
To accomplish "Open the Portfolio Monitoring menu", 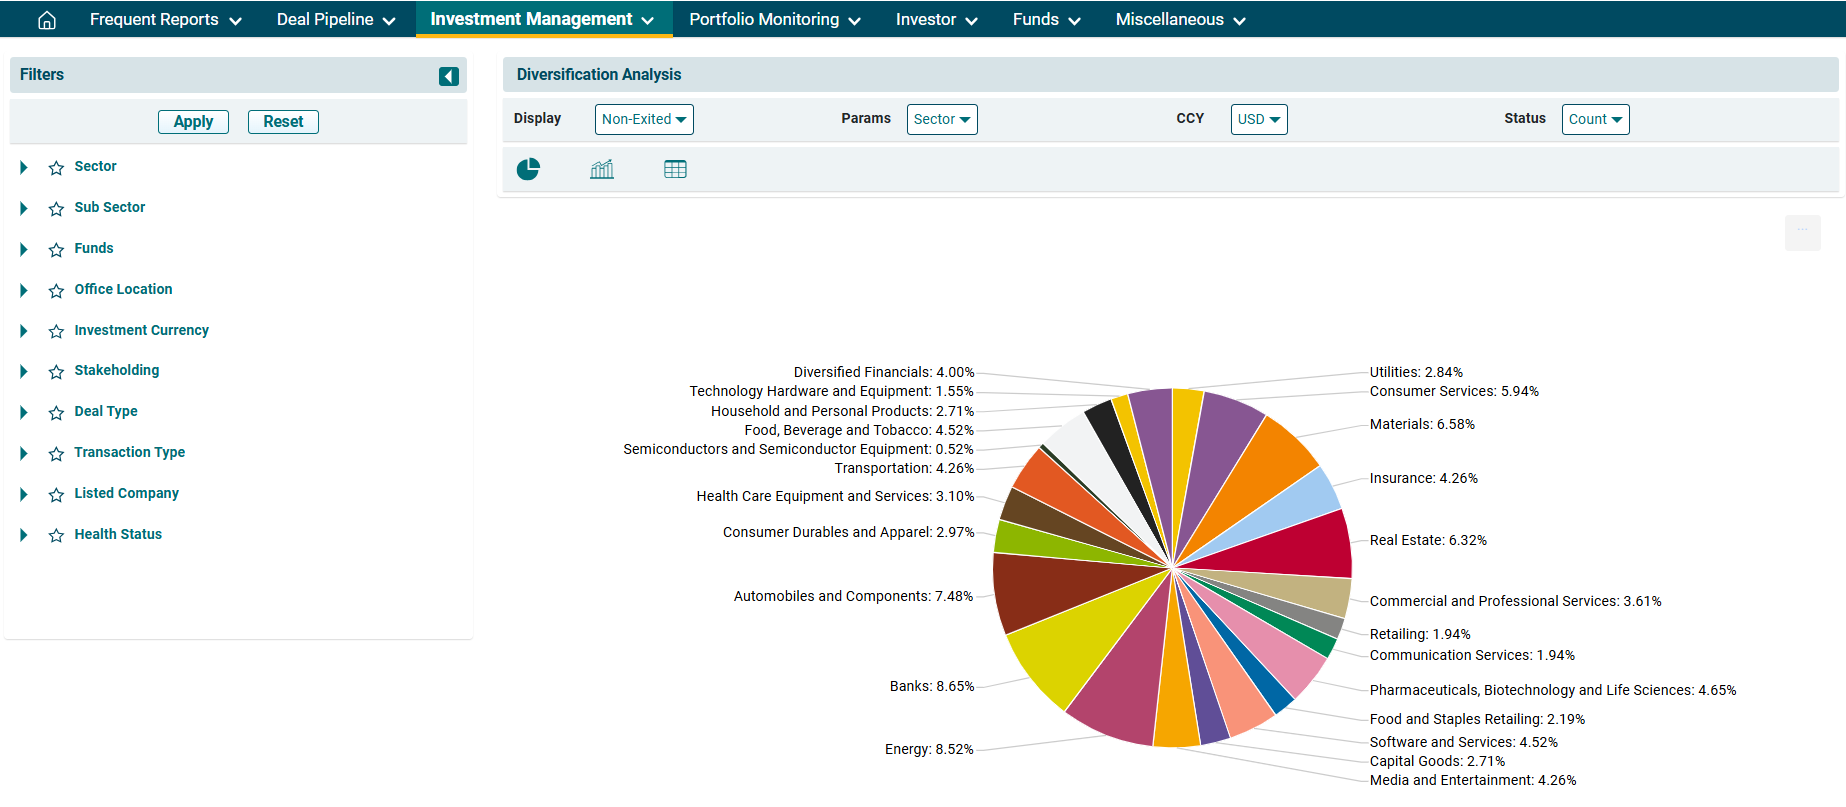I will (x=774, y=20).
